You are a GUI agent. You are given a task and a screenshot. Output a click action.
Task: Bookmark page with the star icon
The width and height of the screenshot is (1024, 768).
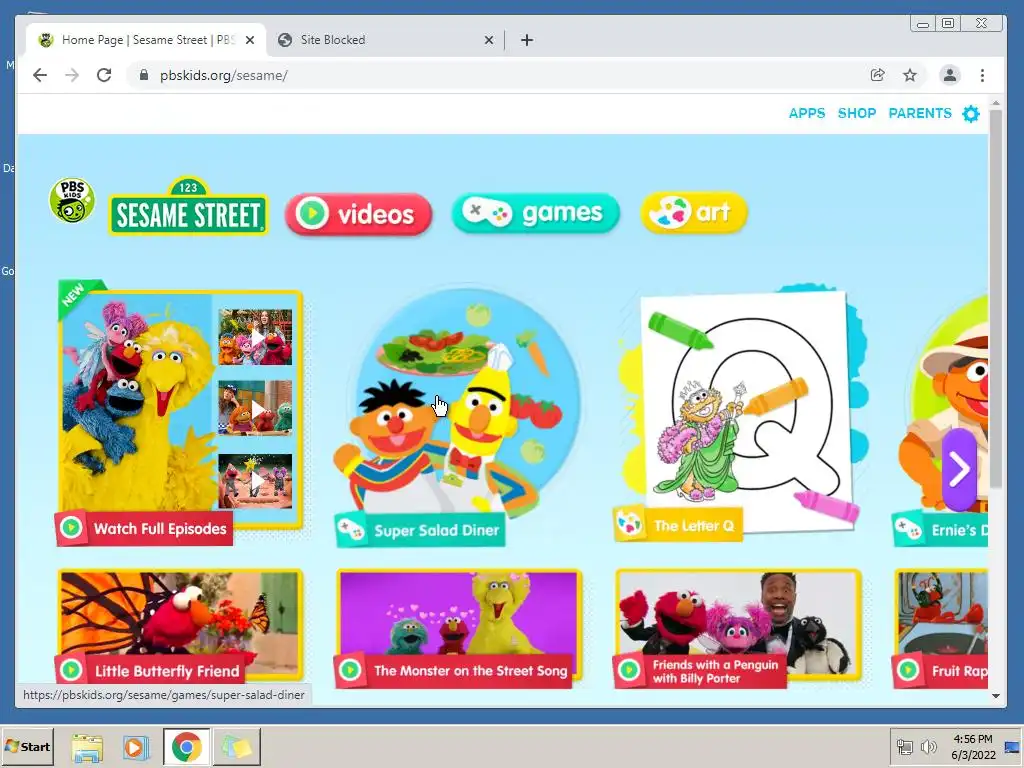910,75
